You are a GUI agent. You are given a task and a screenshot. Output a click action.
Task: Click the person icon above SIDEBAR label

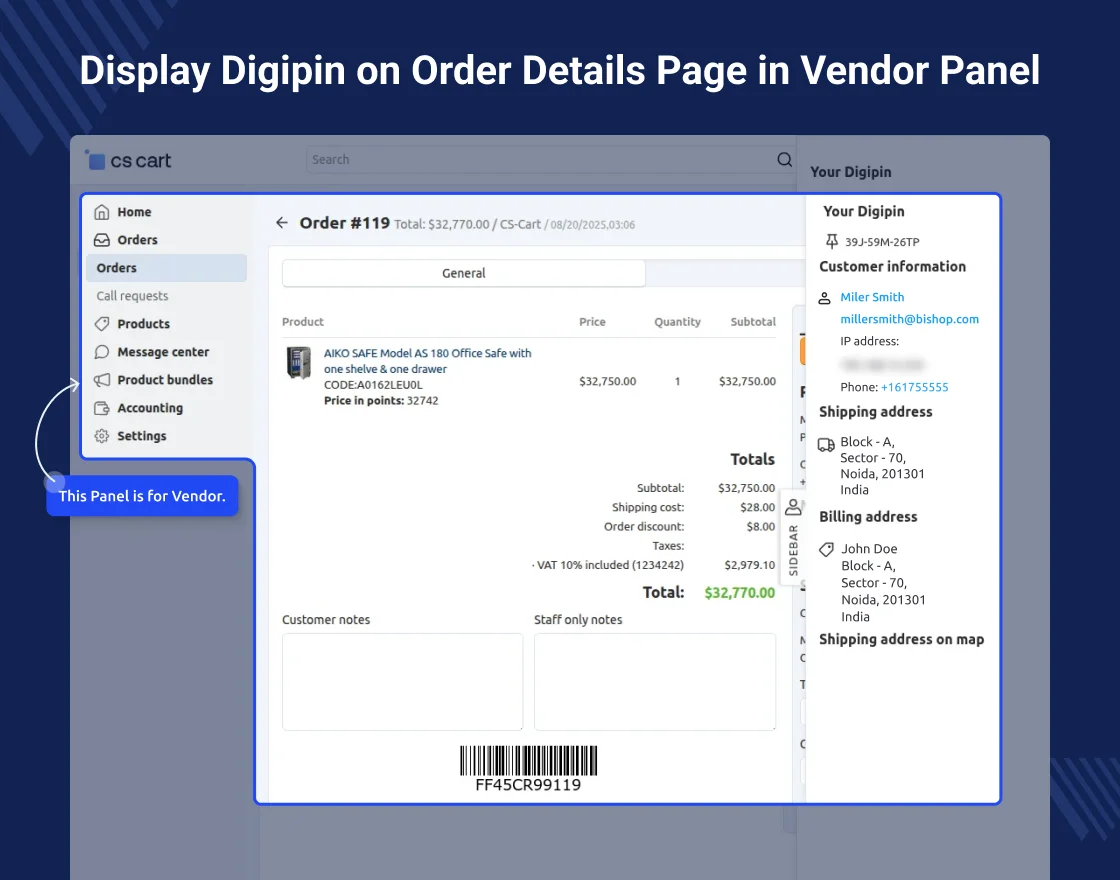[x=793, y=506]
